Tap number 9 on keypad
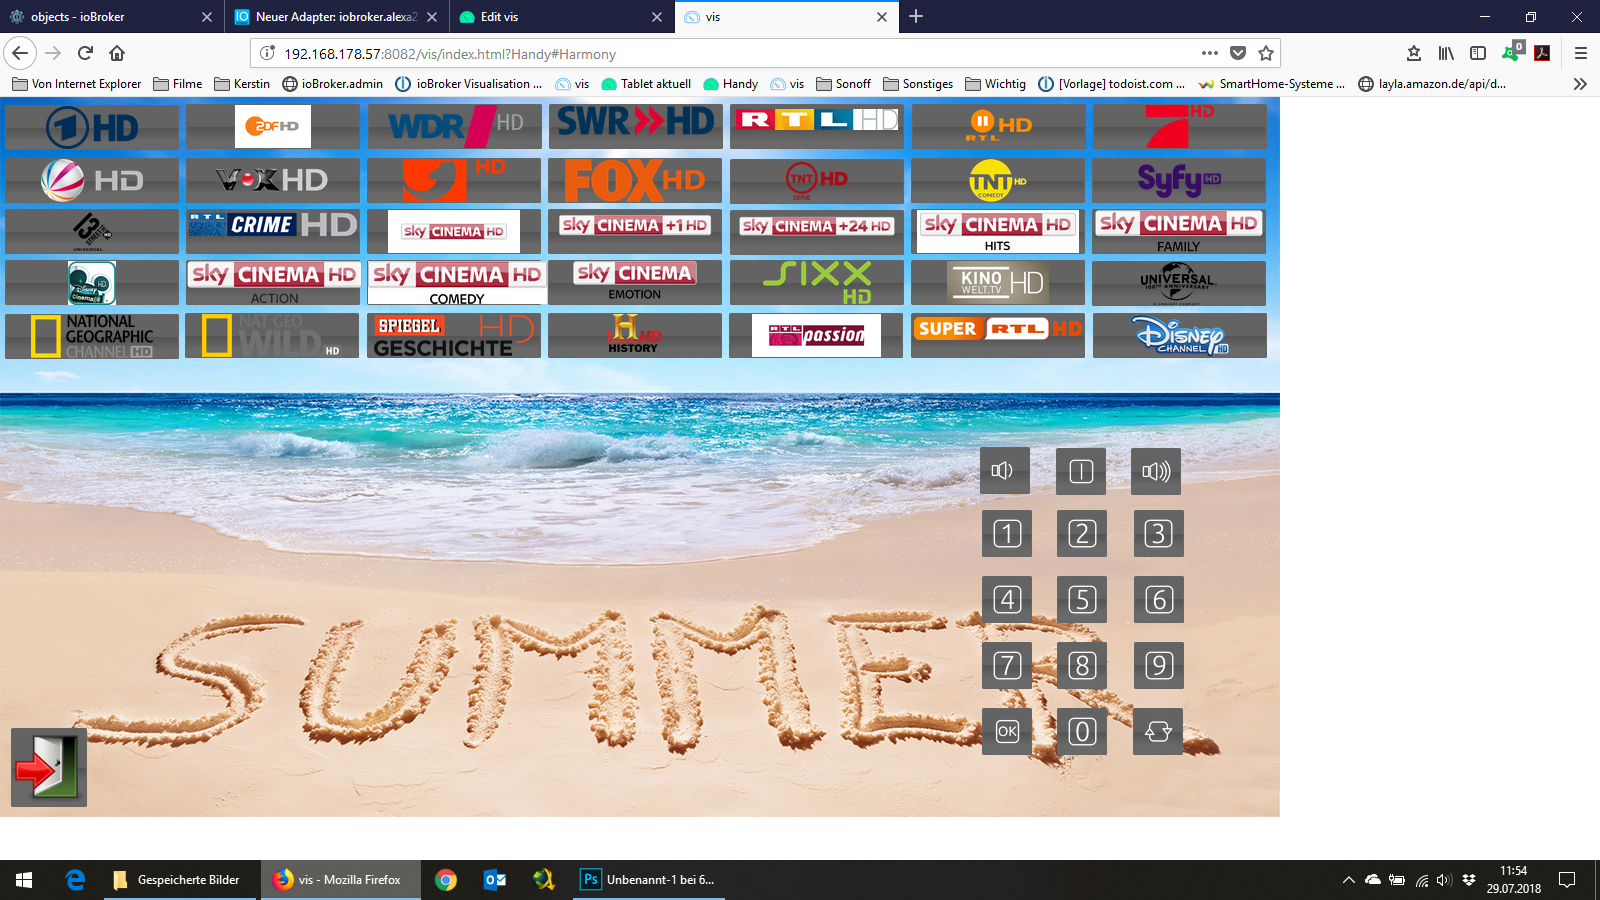Image resolution: width=1600 pixels, height=900 pixels. pos(1159,666)
